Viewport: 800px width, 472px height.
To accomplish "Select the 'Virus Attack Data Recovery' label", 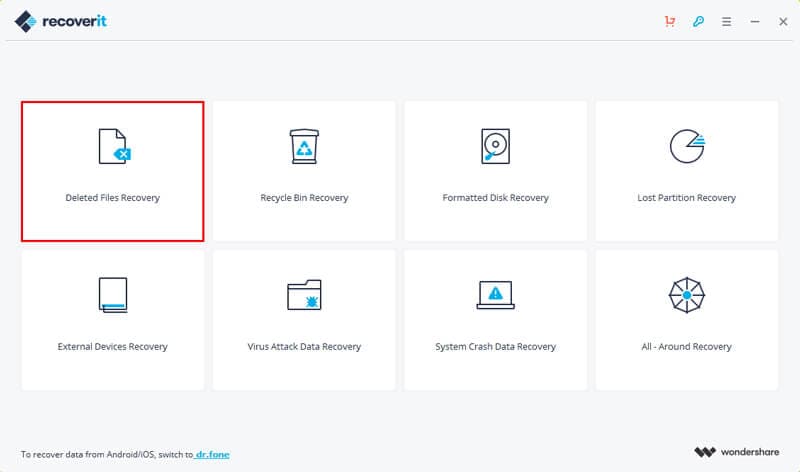I will tap(304, 346).
